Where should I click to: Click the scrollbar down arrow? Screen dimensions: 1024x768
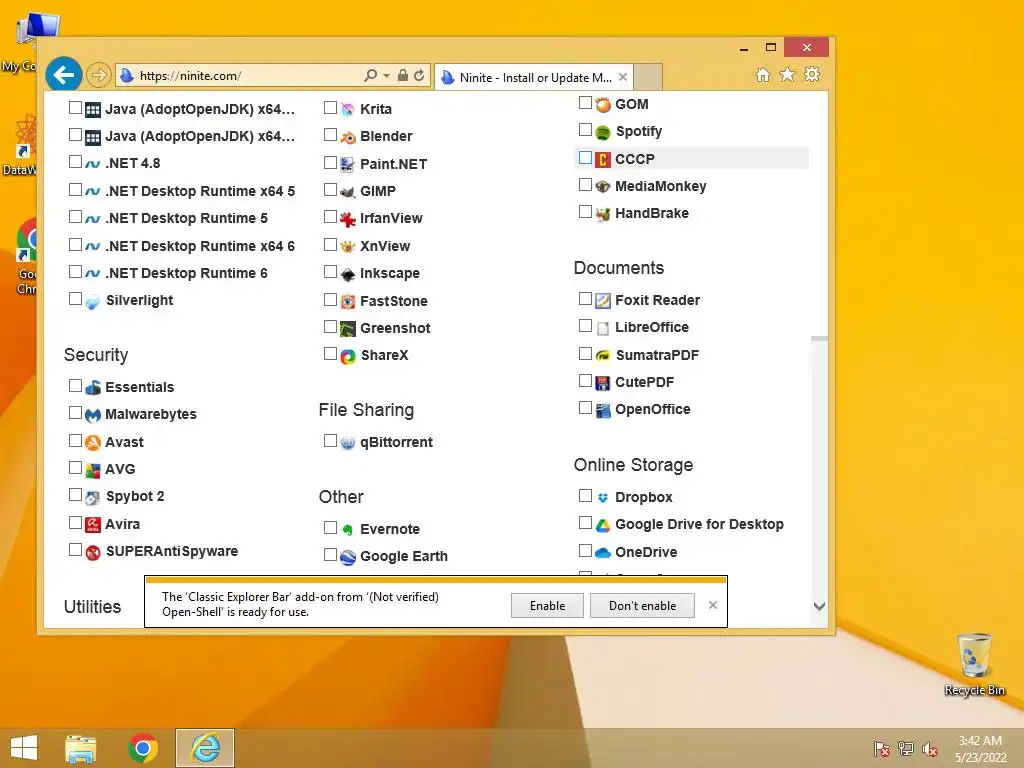pyautogui.click(x=819, y=607)
